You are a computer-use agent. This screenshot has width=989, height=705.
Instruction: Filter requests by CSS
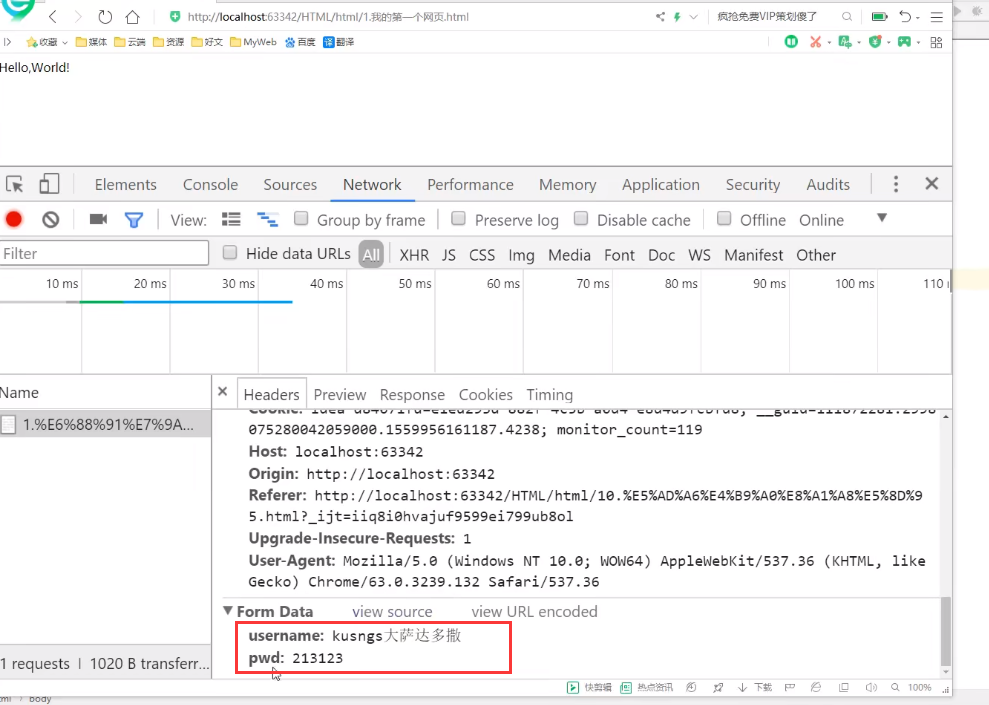click(x=482, y=255)
